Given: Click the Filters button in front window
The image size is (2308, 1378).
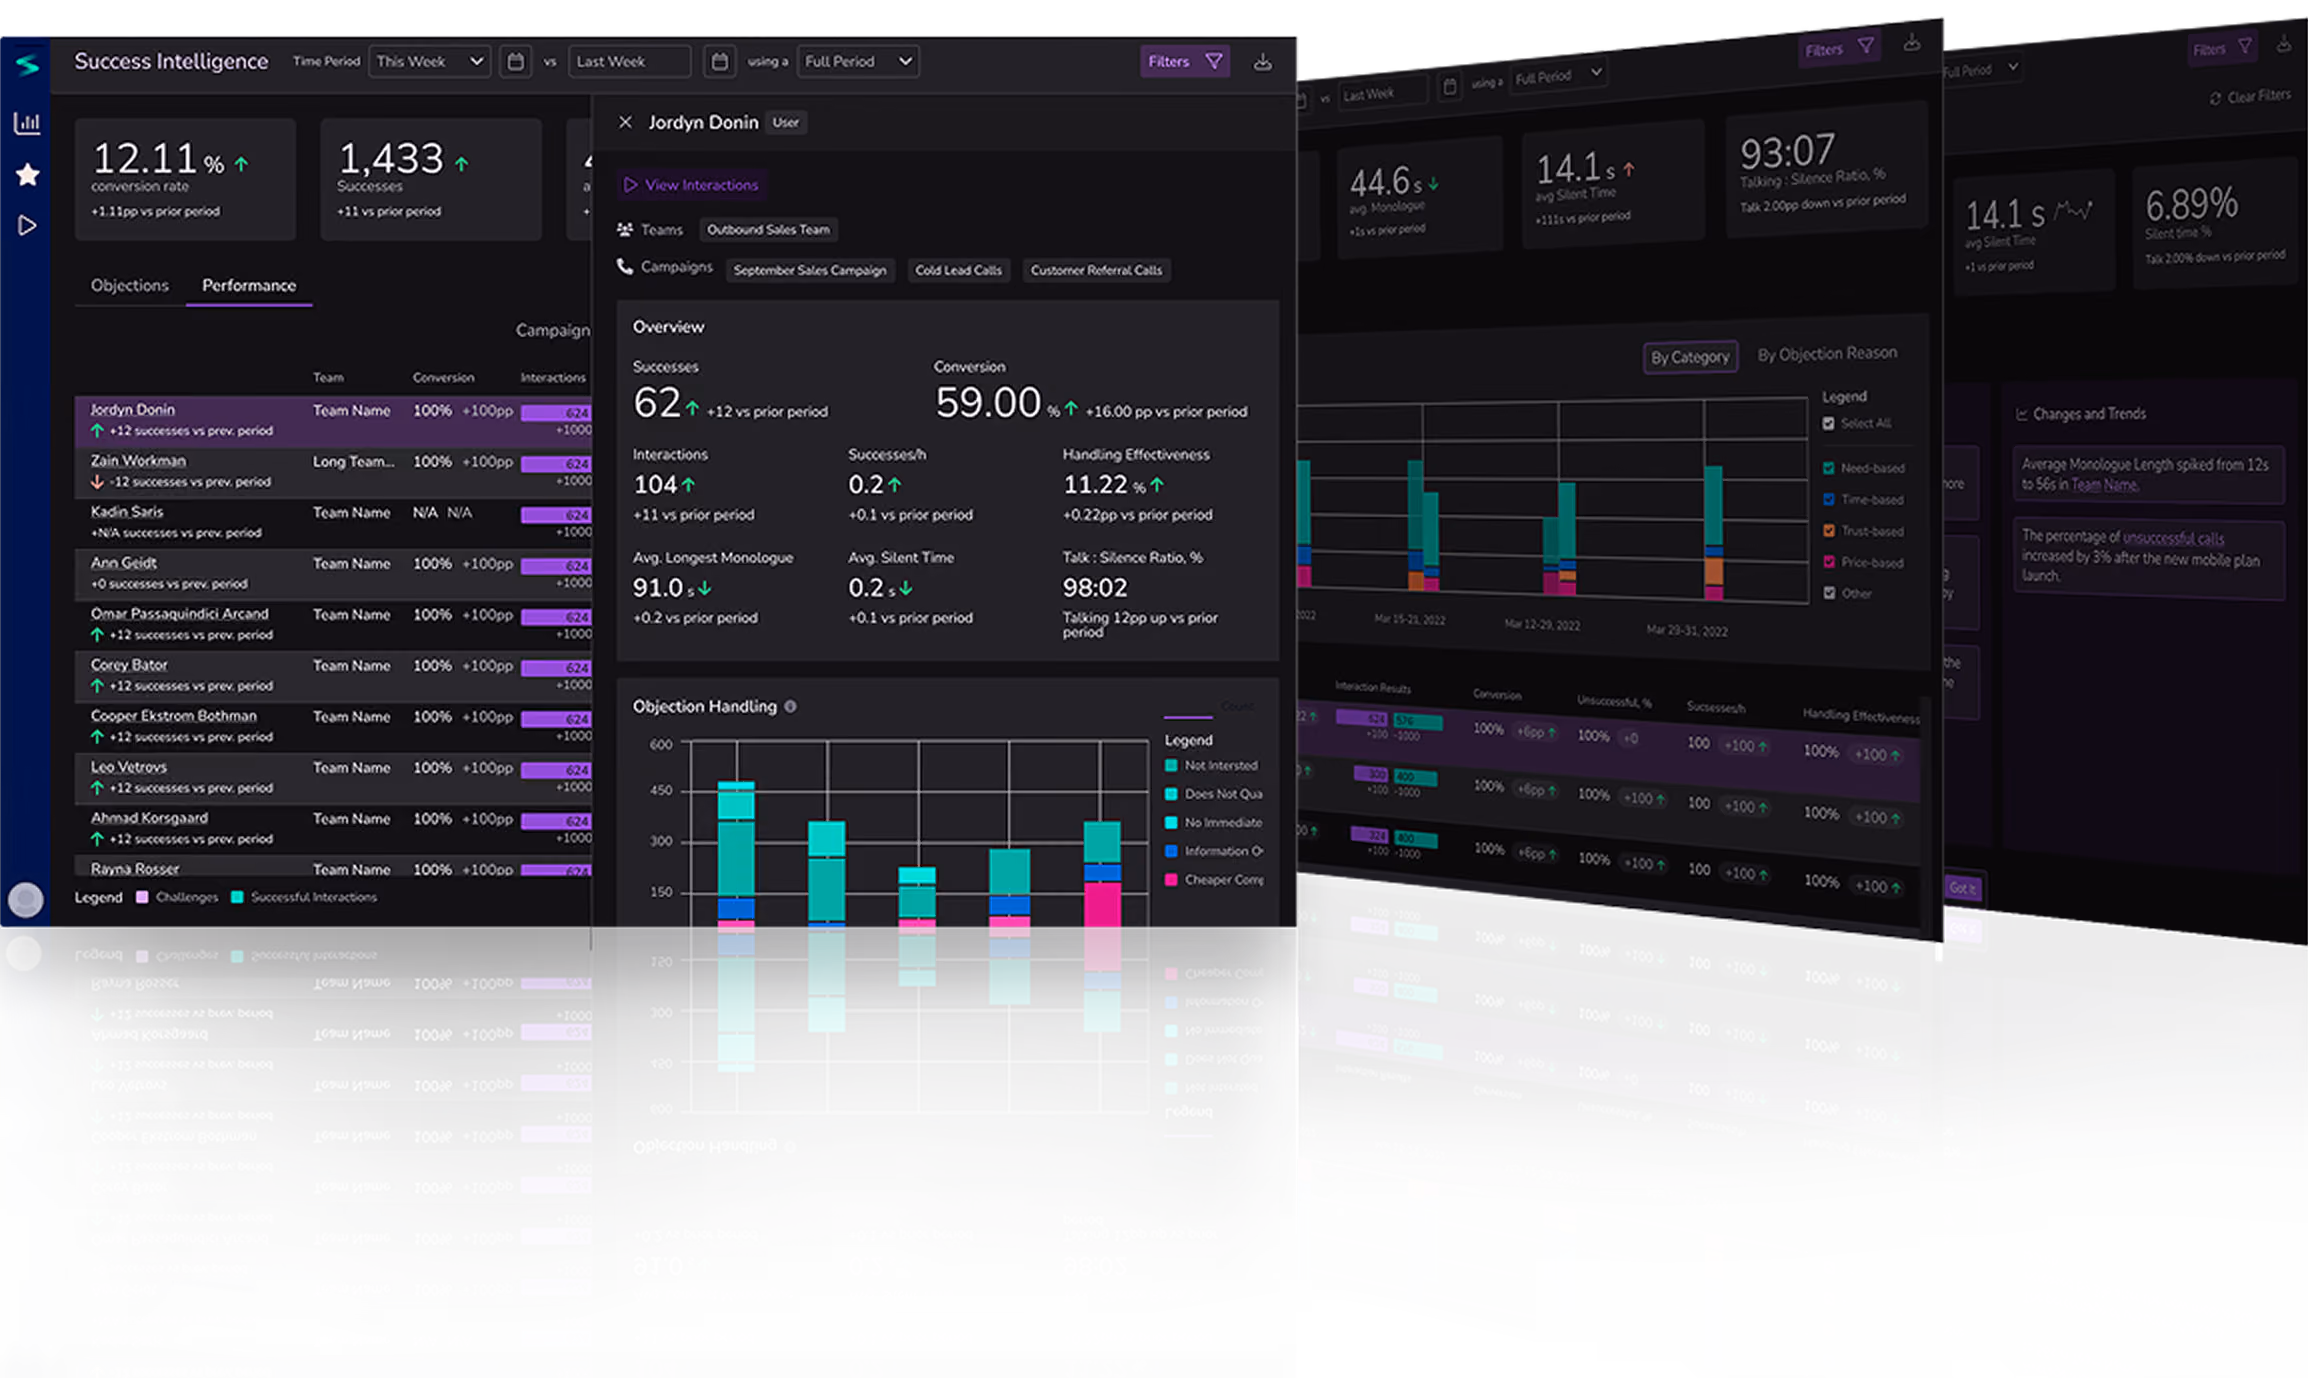Looking at the screenshot, I should 1185,62.
